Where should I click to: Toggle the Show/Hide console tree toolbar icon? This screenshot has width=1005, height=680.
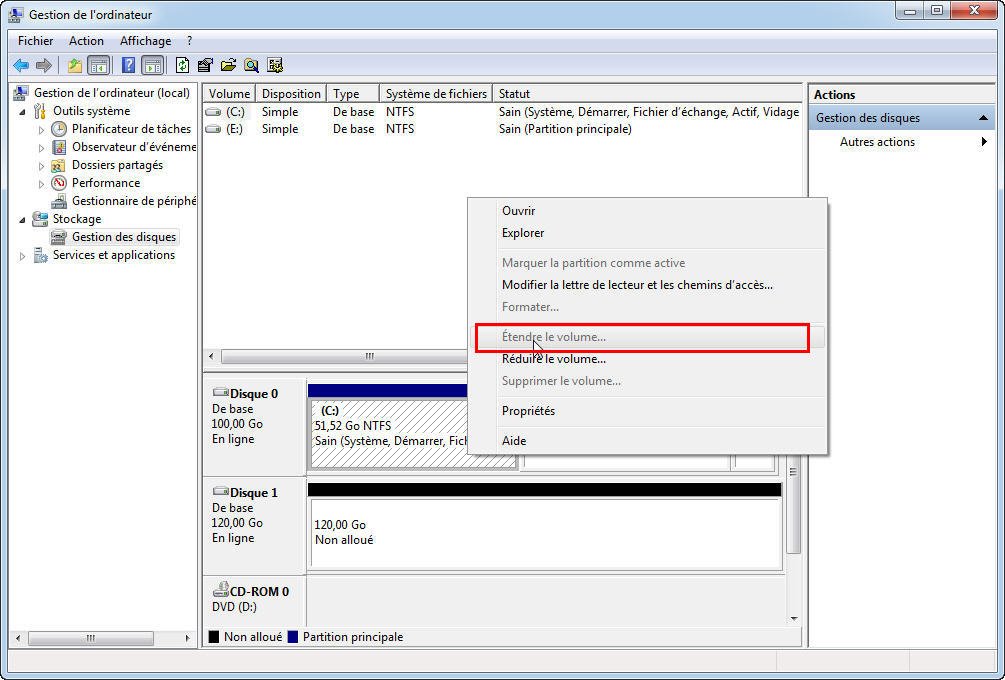click(98, 65)
